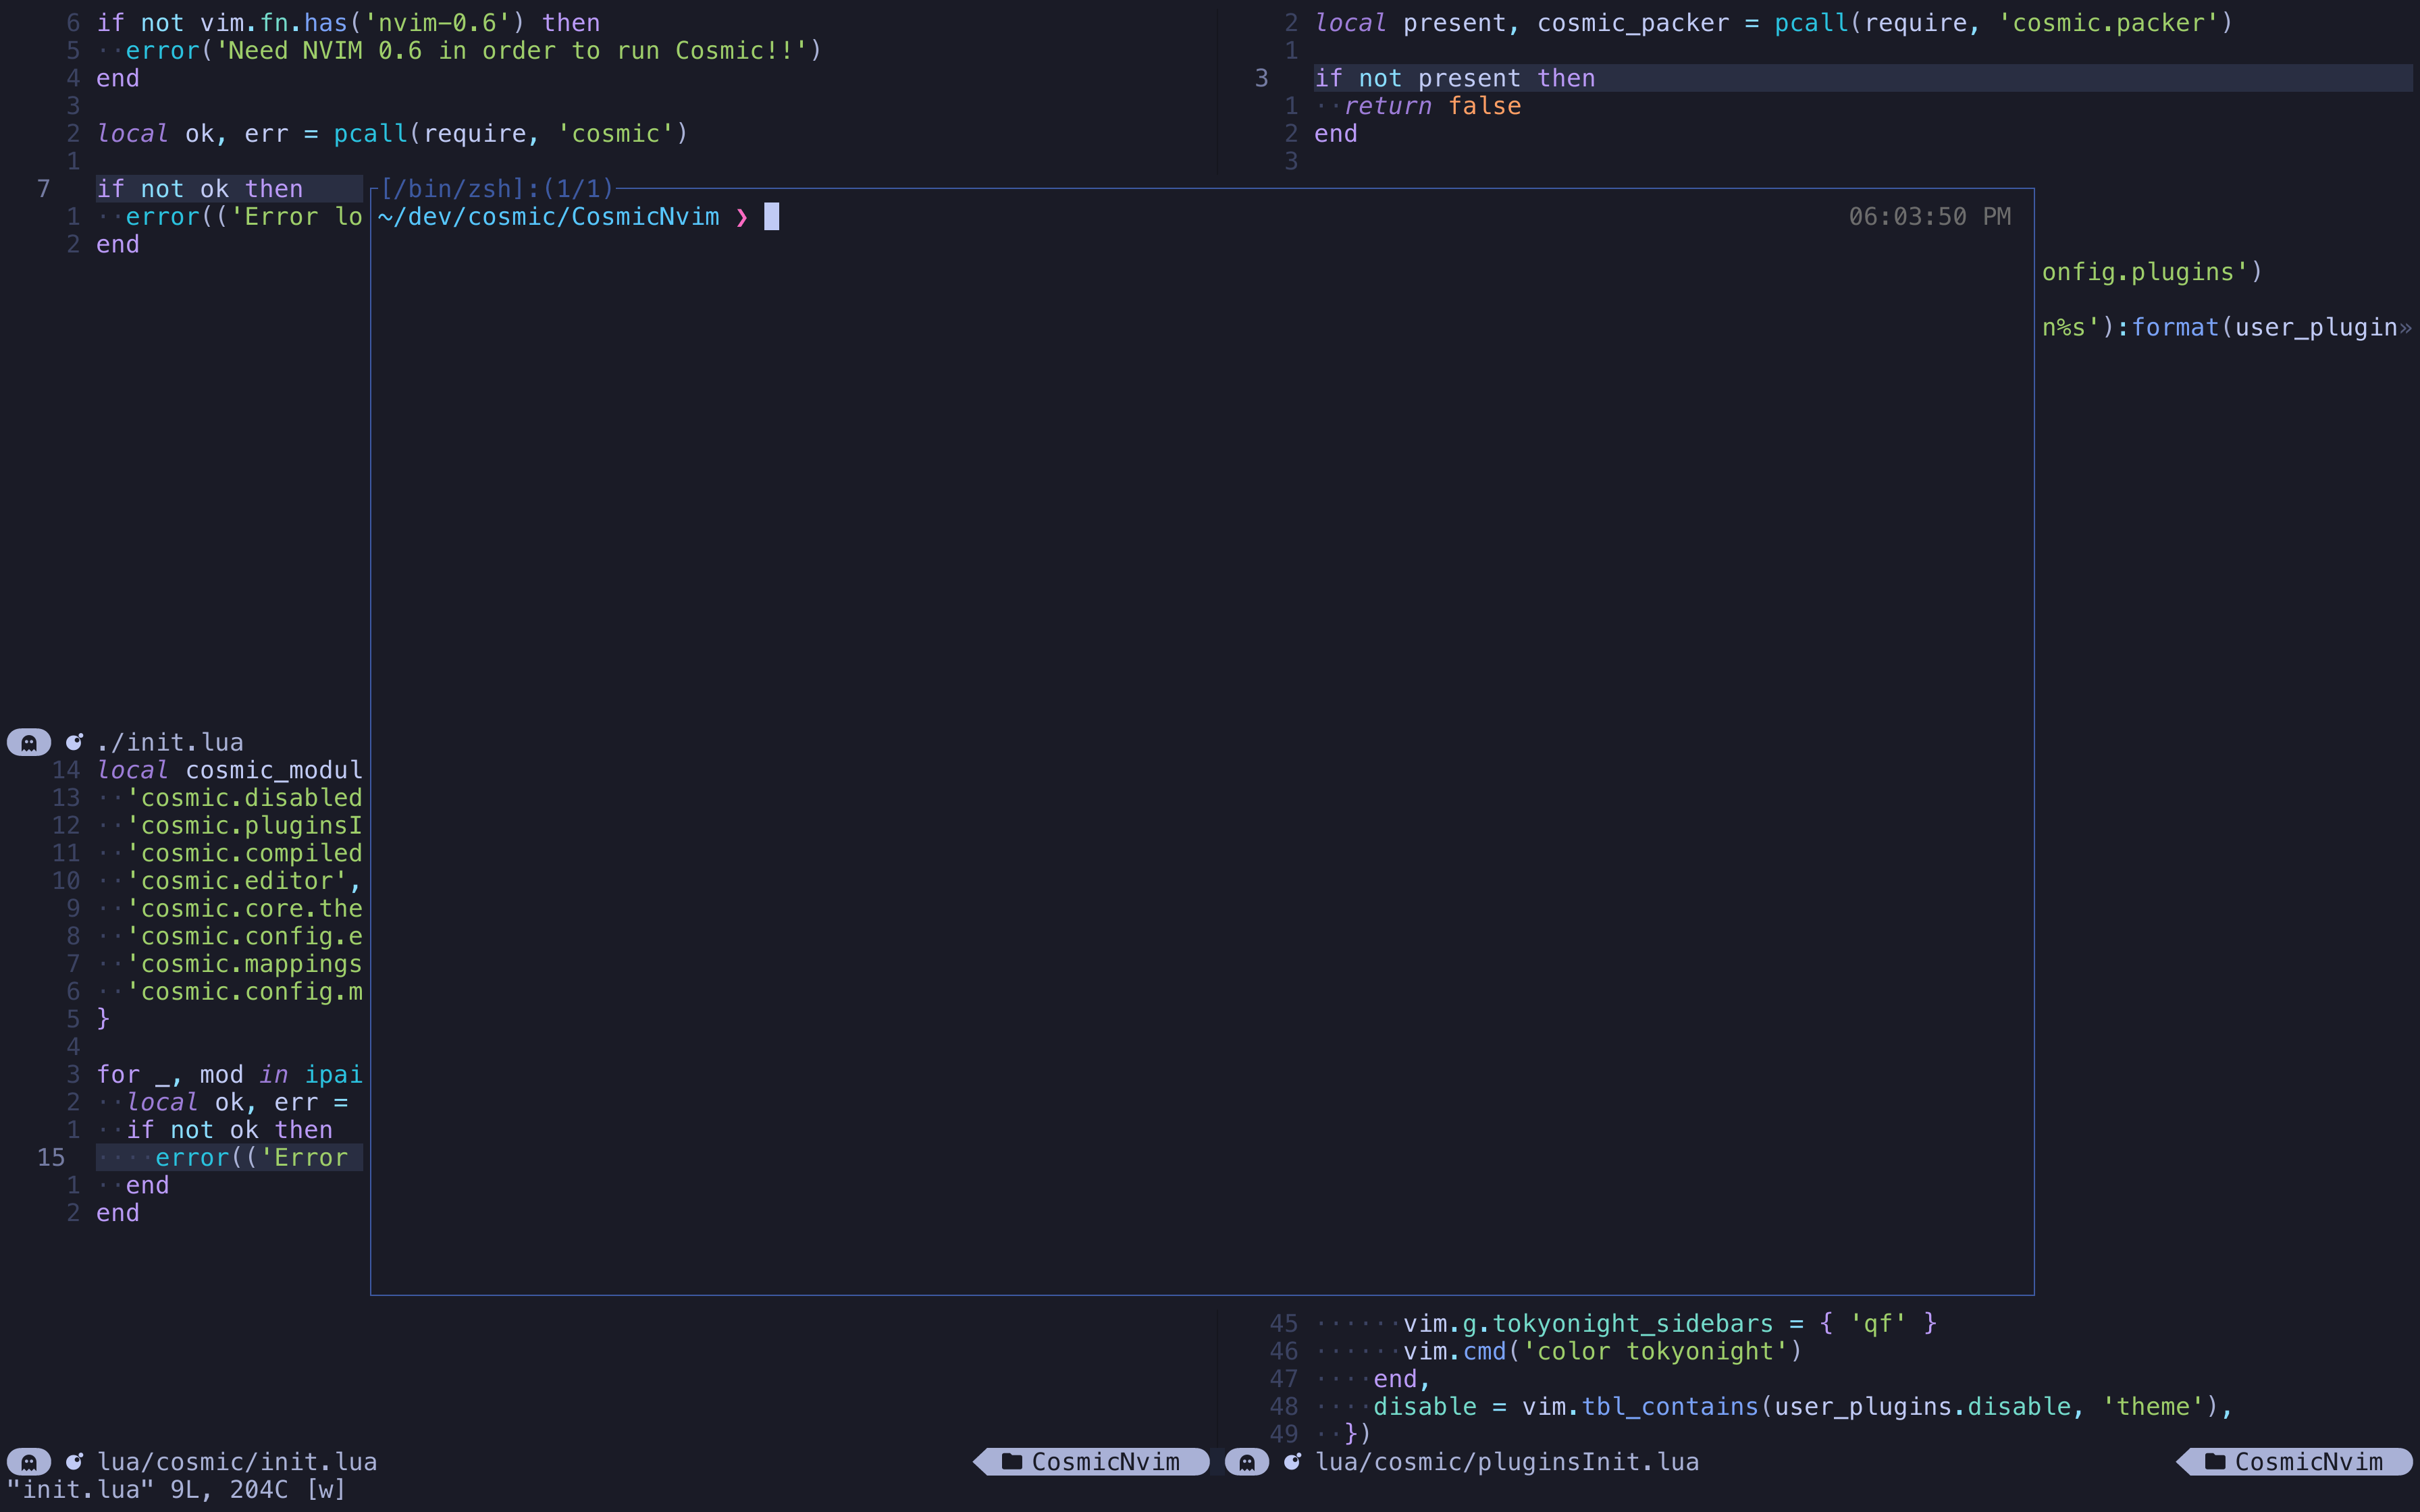Click the ❯ prompt chevron in the zsh terminal
This screenshot has width=2420, height=1512.
742,217
